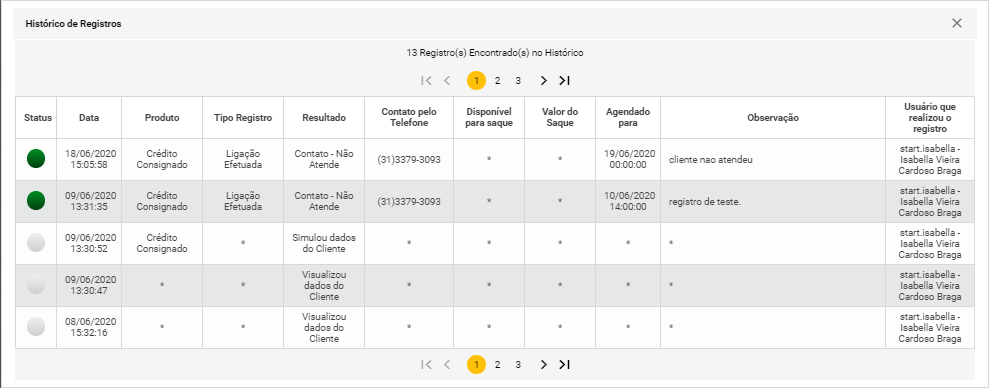Go to previous page in top pagination
989x388 pixels.
(x=447, y=81)
